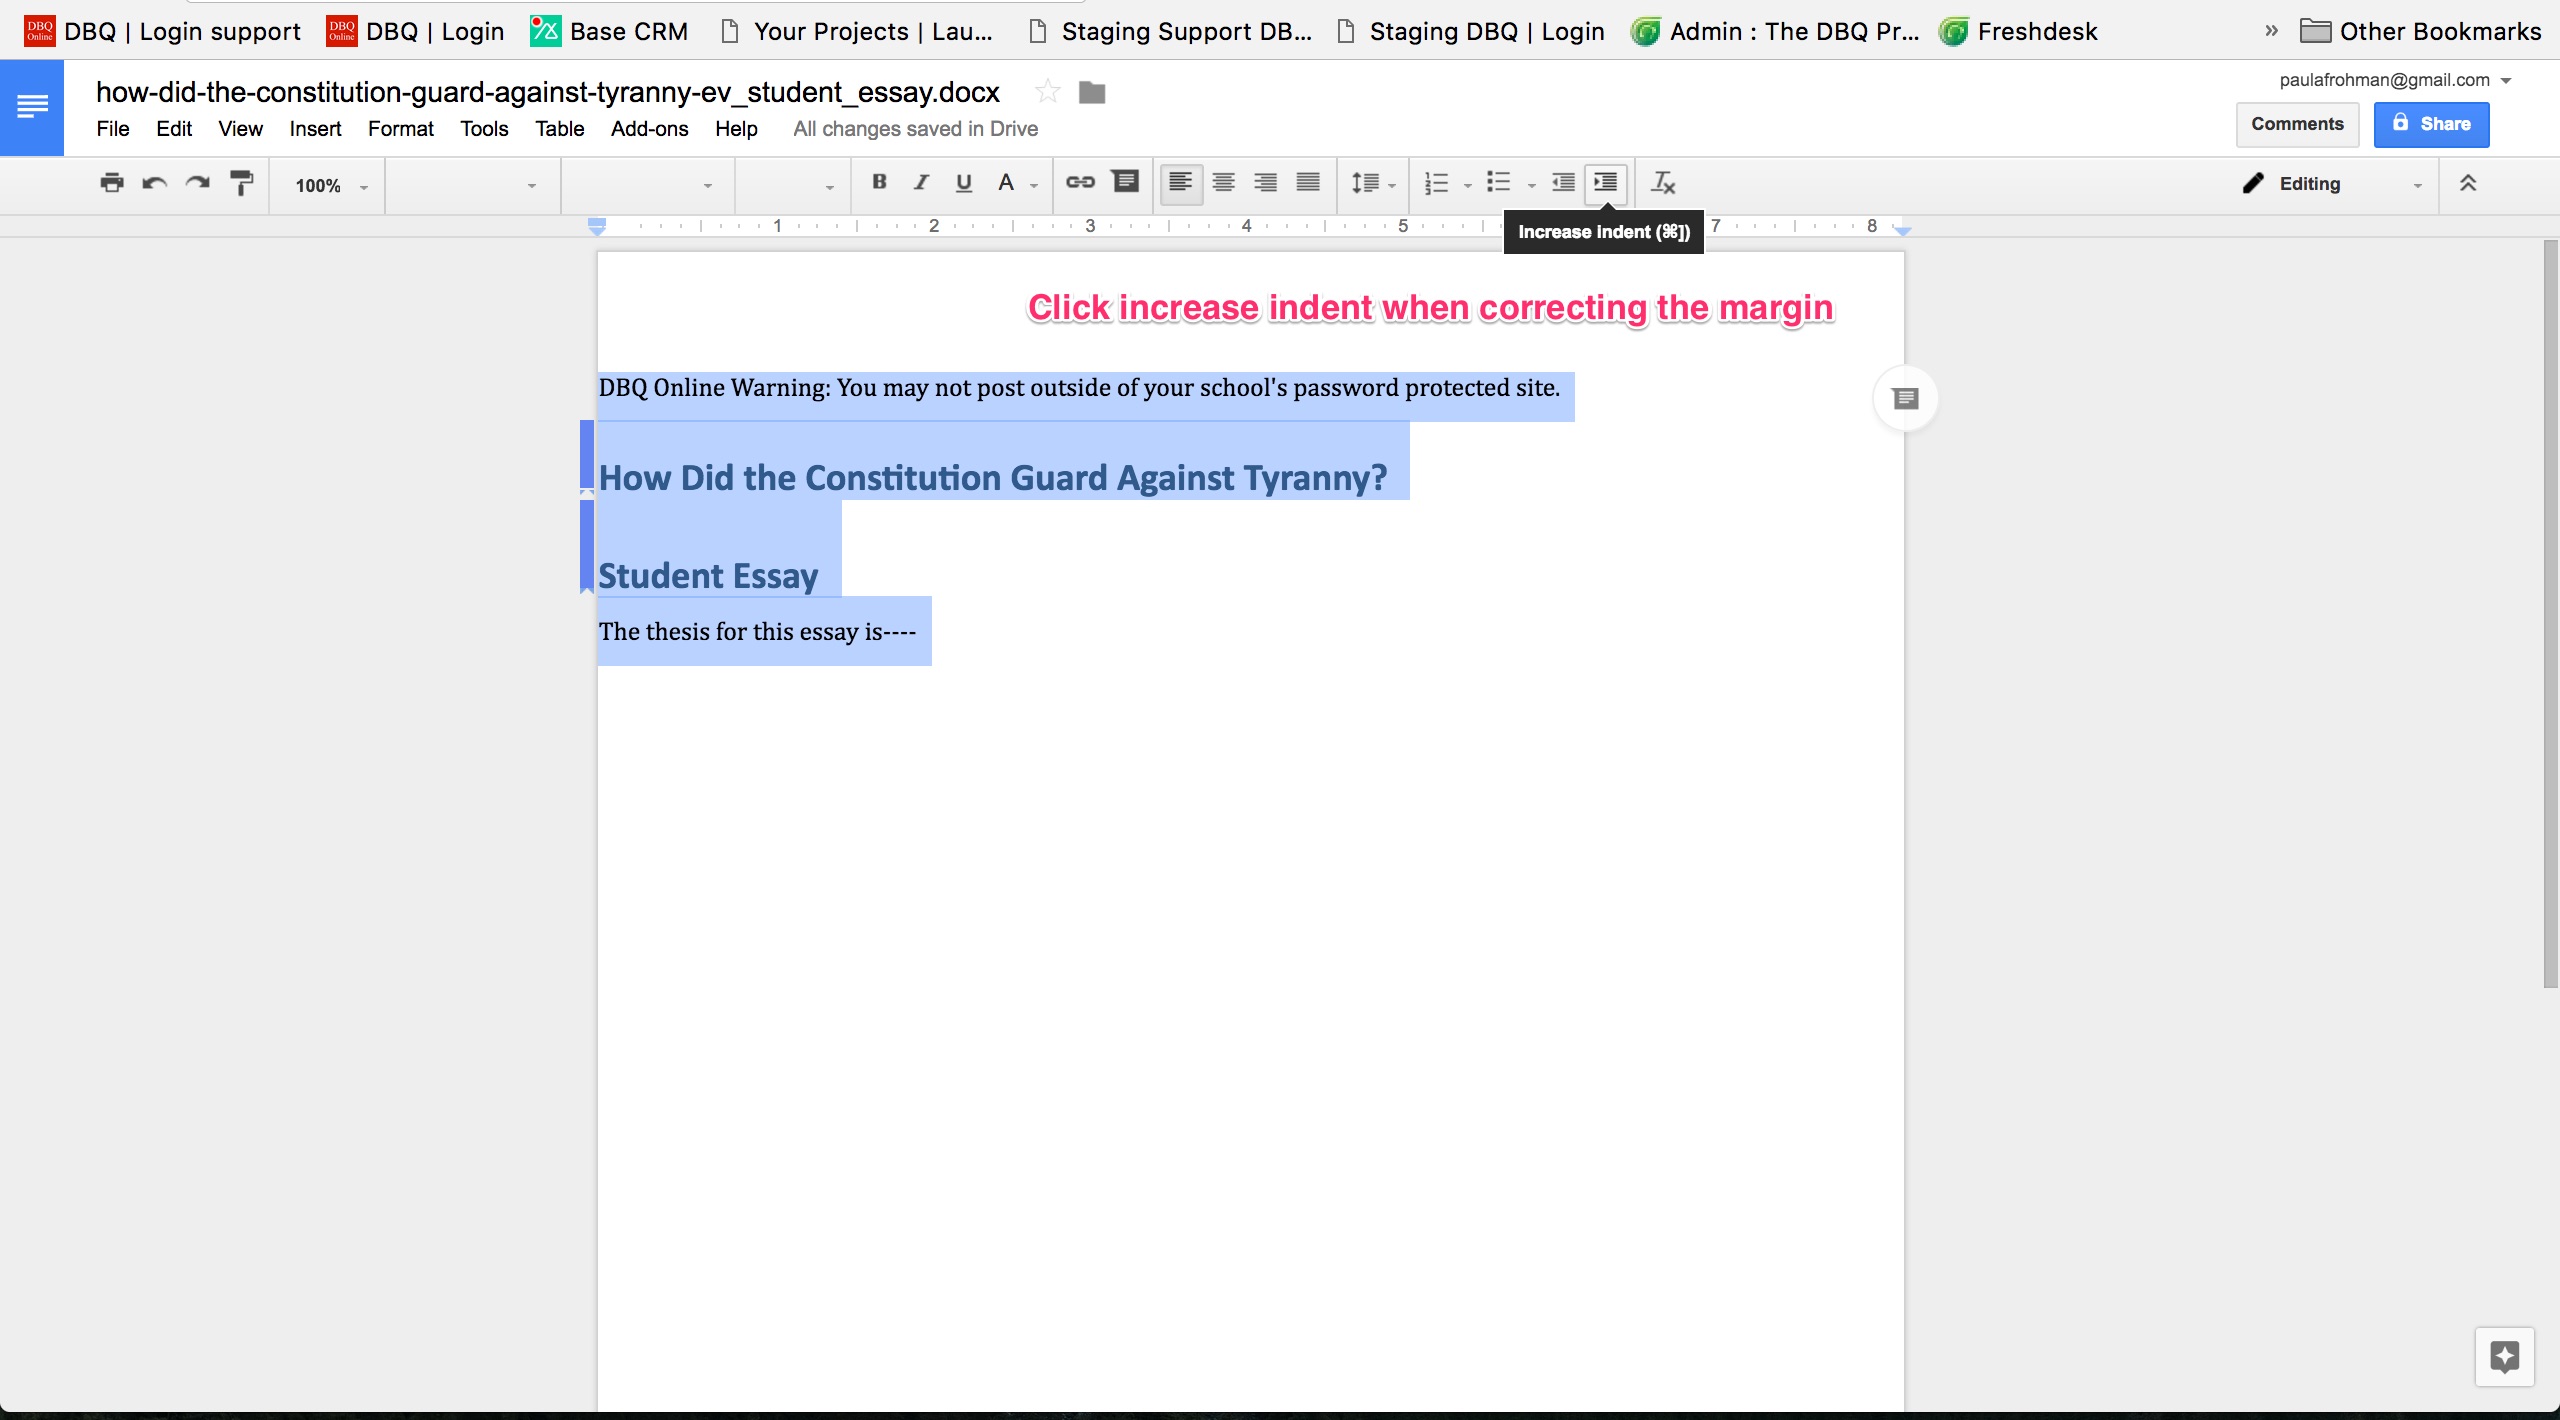Toggle italic formatting

[921, 182]
